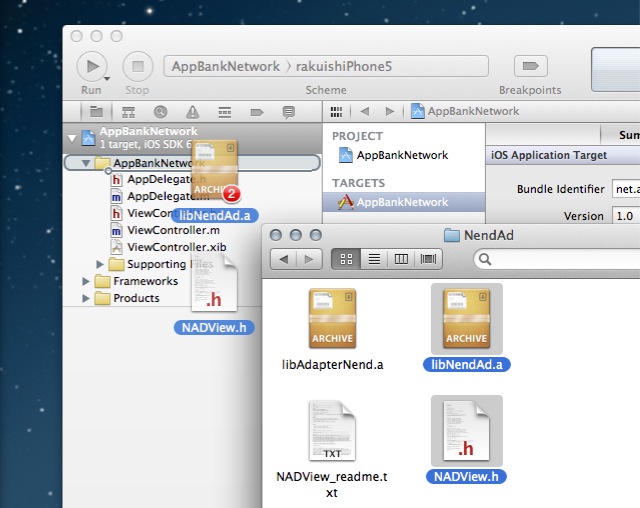
Task: Select AppBankNetwork under PROJECT
Action: (x=402, y=155)
